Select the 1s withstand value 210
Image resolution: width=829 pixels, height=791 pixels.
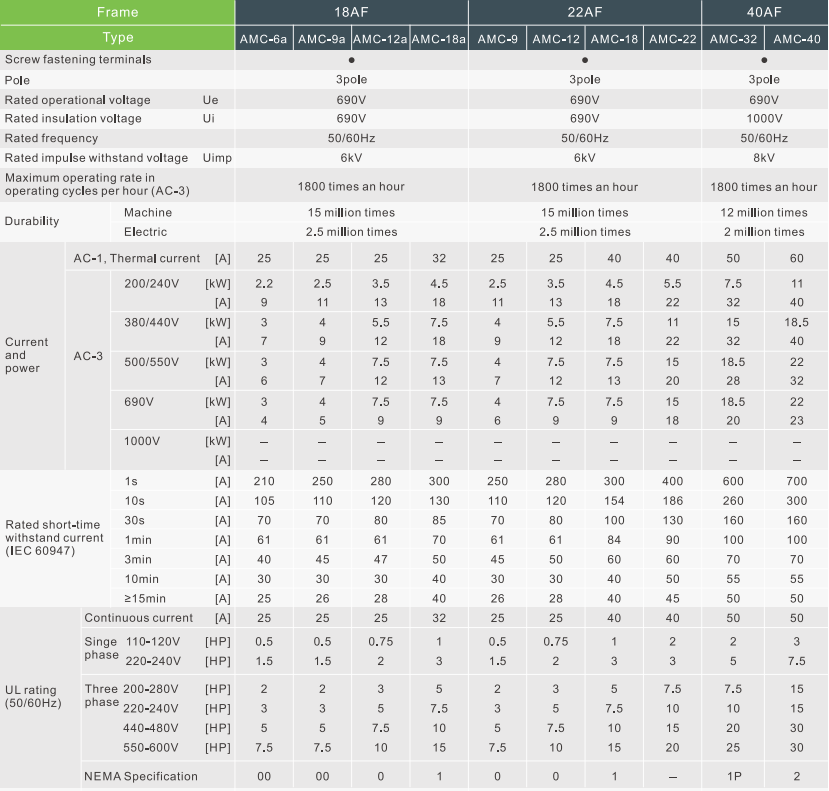264,481
